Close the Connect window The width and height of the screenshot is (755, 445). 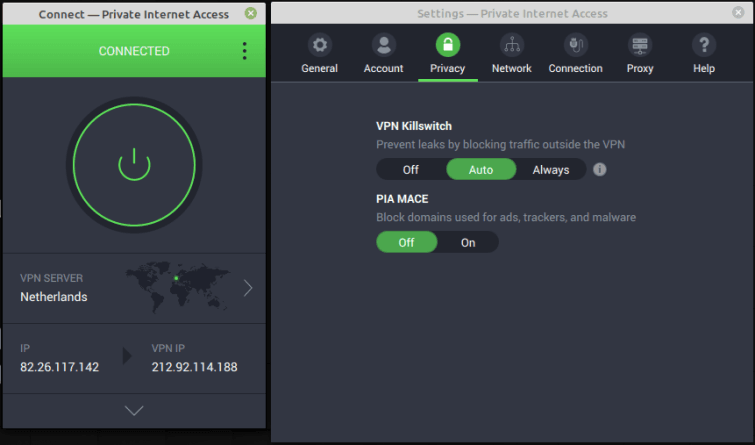[x=250, y=14]
